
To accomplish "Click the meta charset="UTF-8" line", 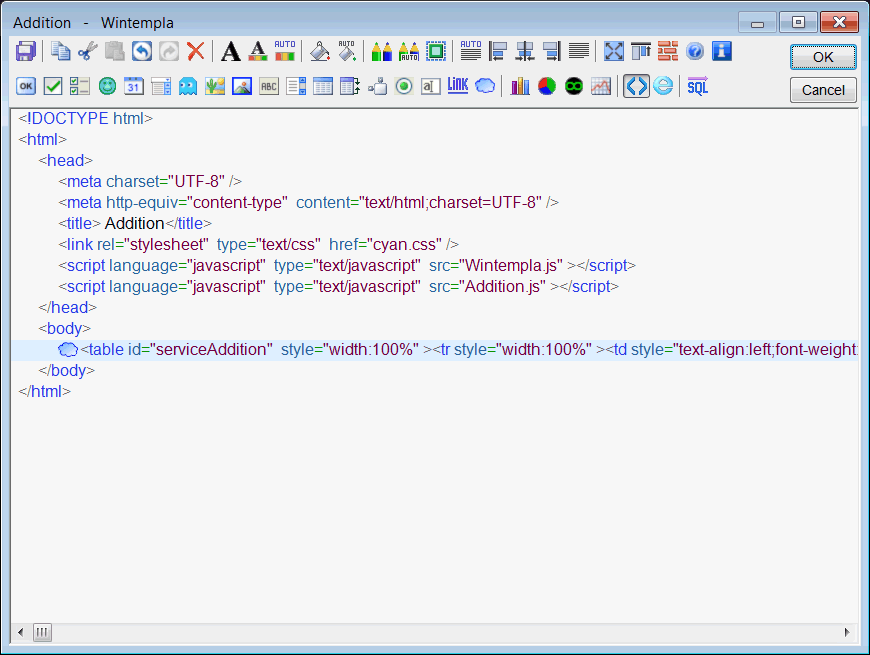I will [150, 181].
